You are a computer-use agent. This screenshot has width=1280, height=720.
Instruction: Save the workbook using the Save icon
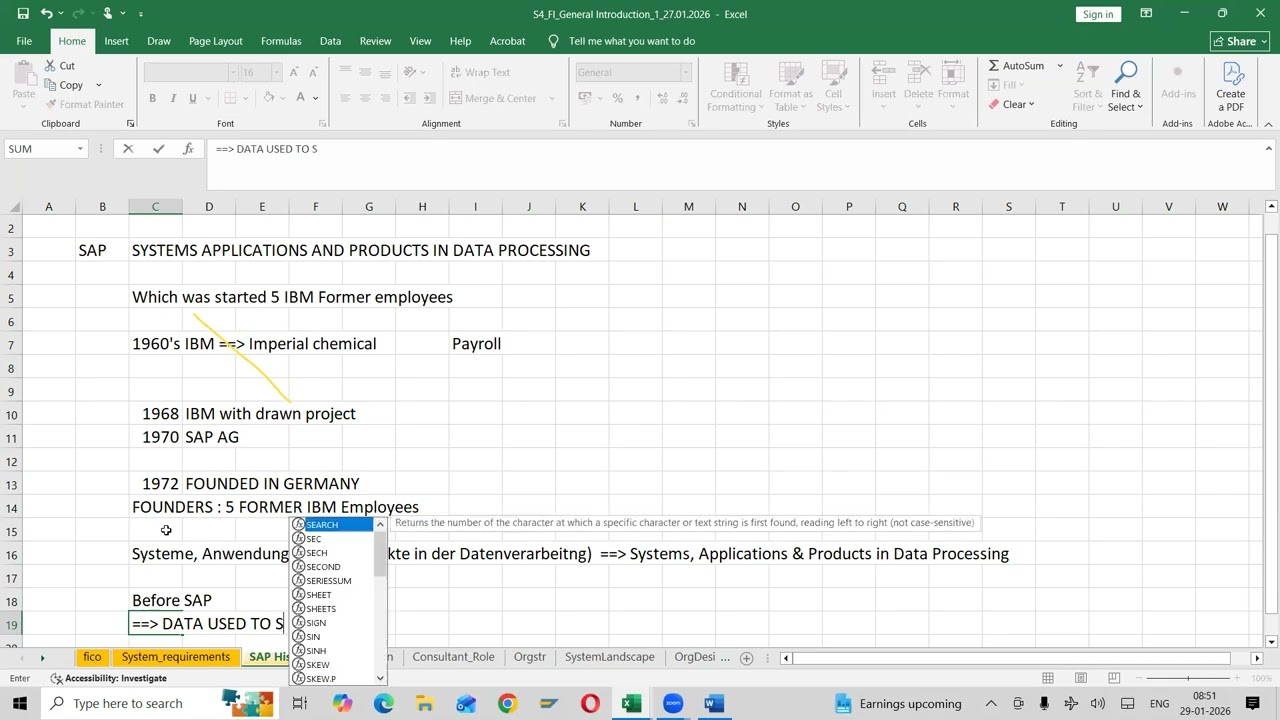[23, 14]
